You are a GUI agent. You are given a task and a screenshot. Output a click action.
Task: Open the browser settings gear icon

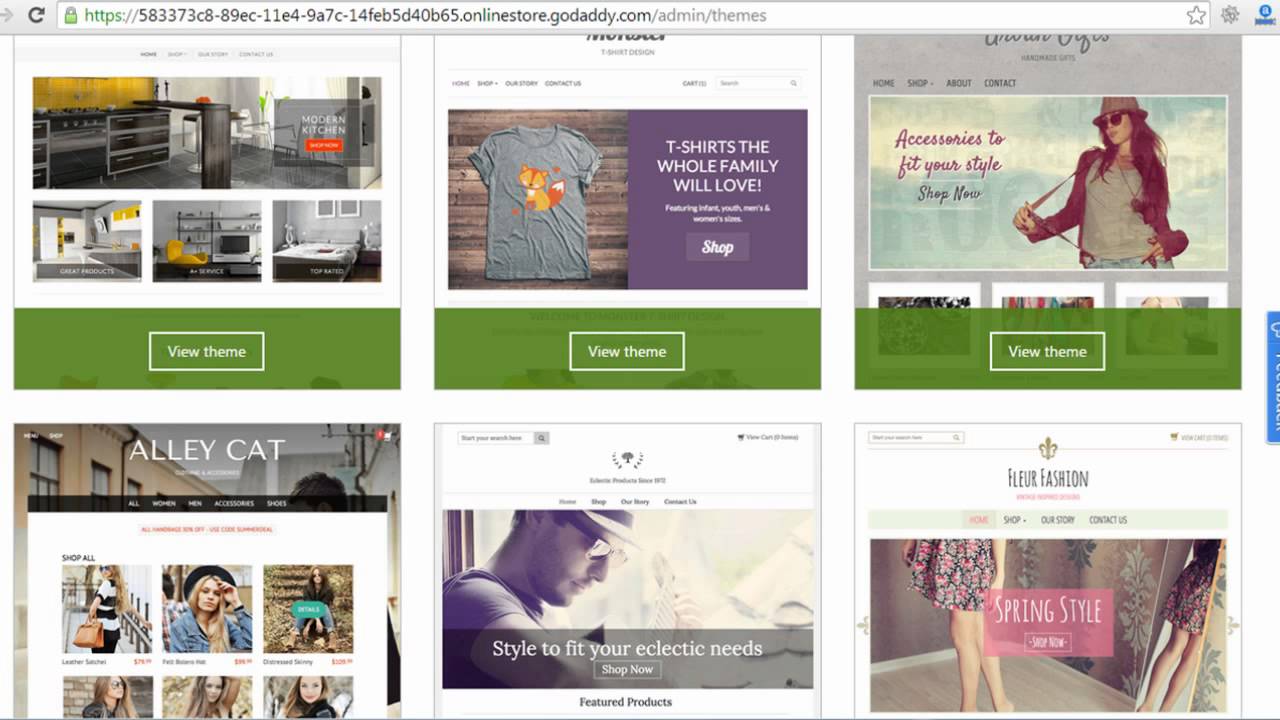pos(1230,15)
